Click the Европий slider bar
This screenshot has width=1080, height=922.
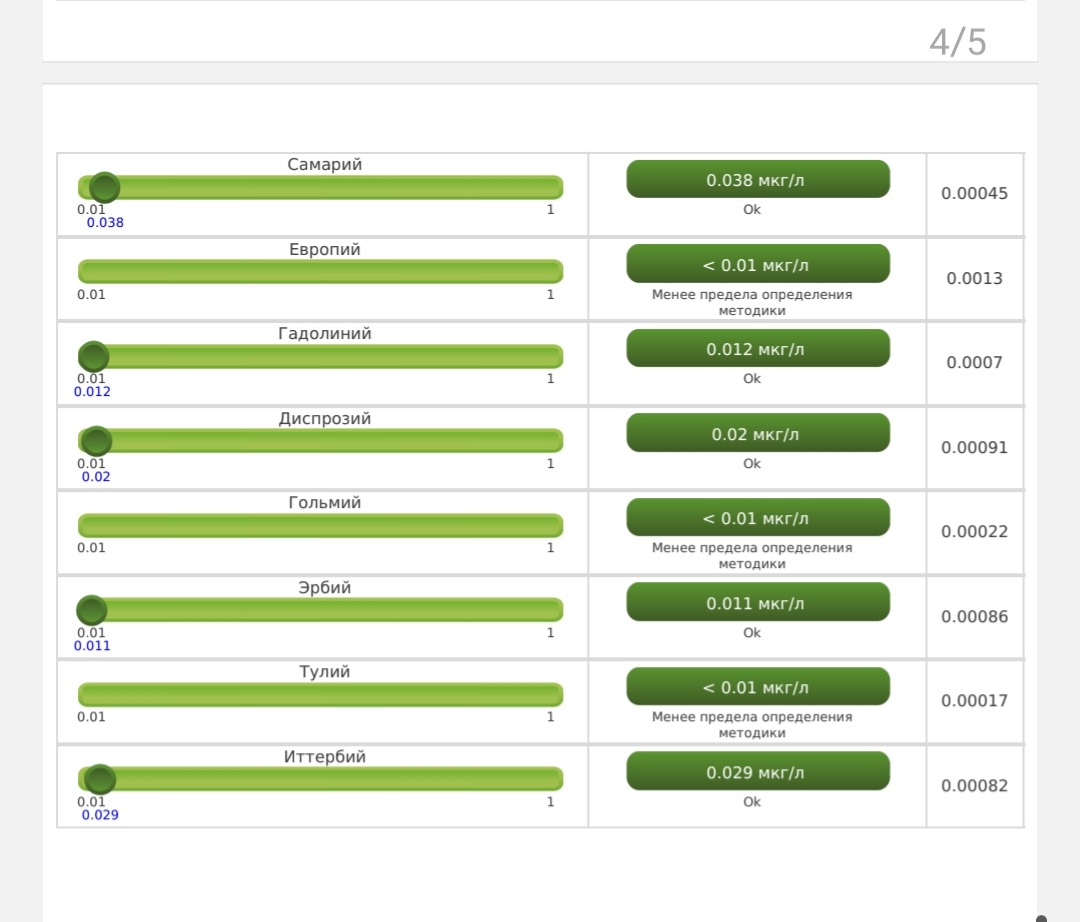coord(320,271)
